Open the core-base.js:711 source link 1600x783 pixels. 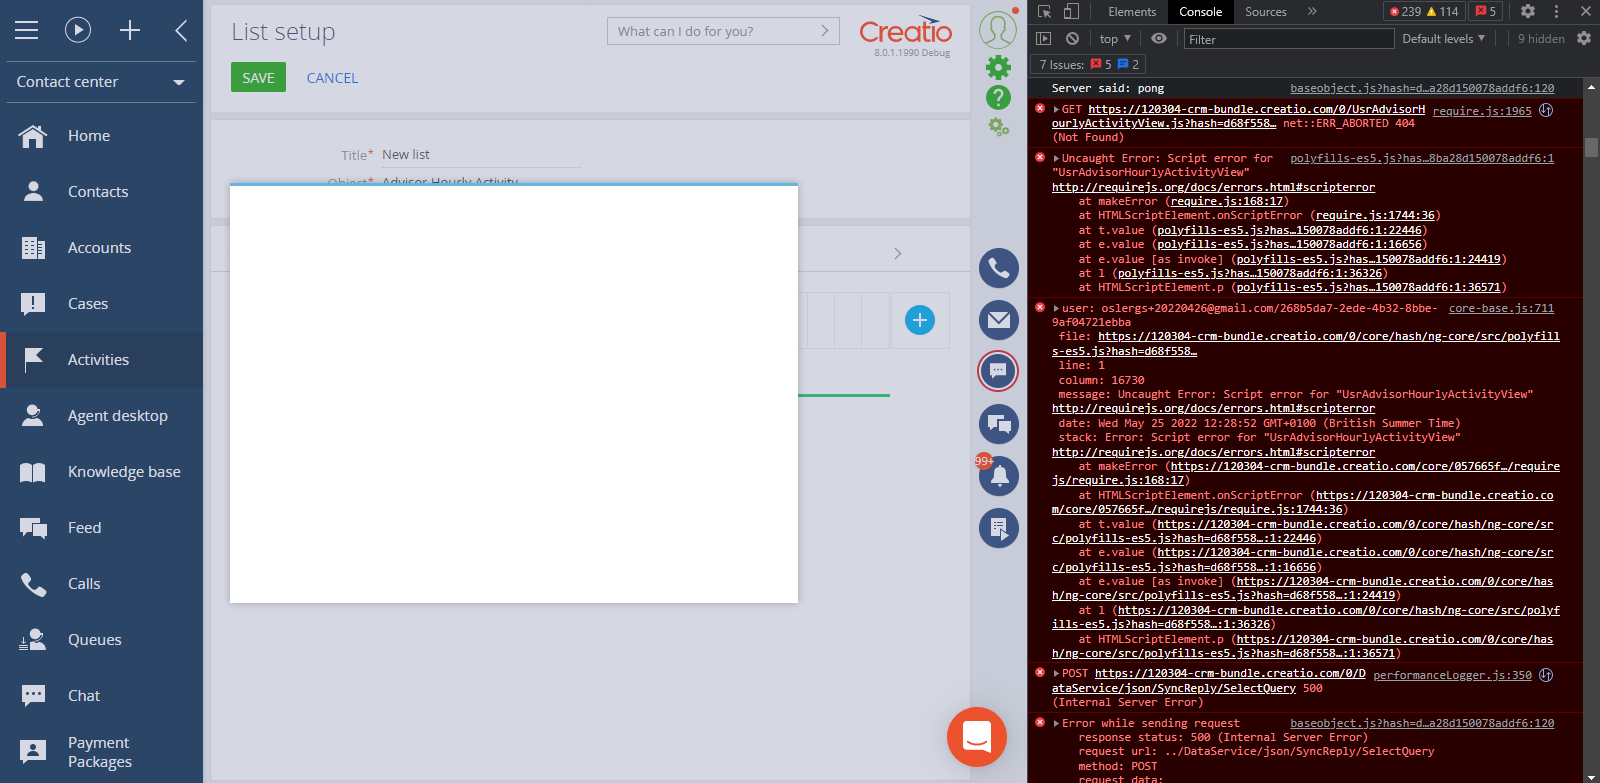[x=1501, y=308]
